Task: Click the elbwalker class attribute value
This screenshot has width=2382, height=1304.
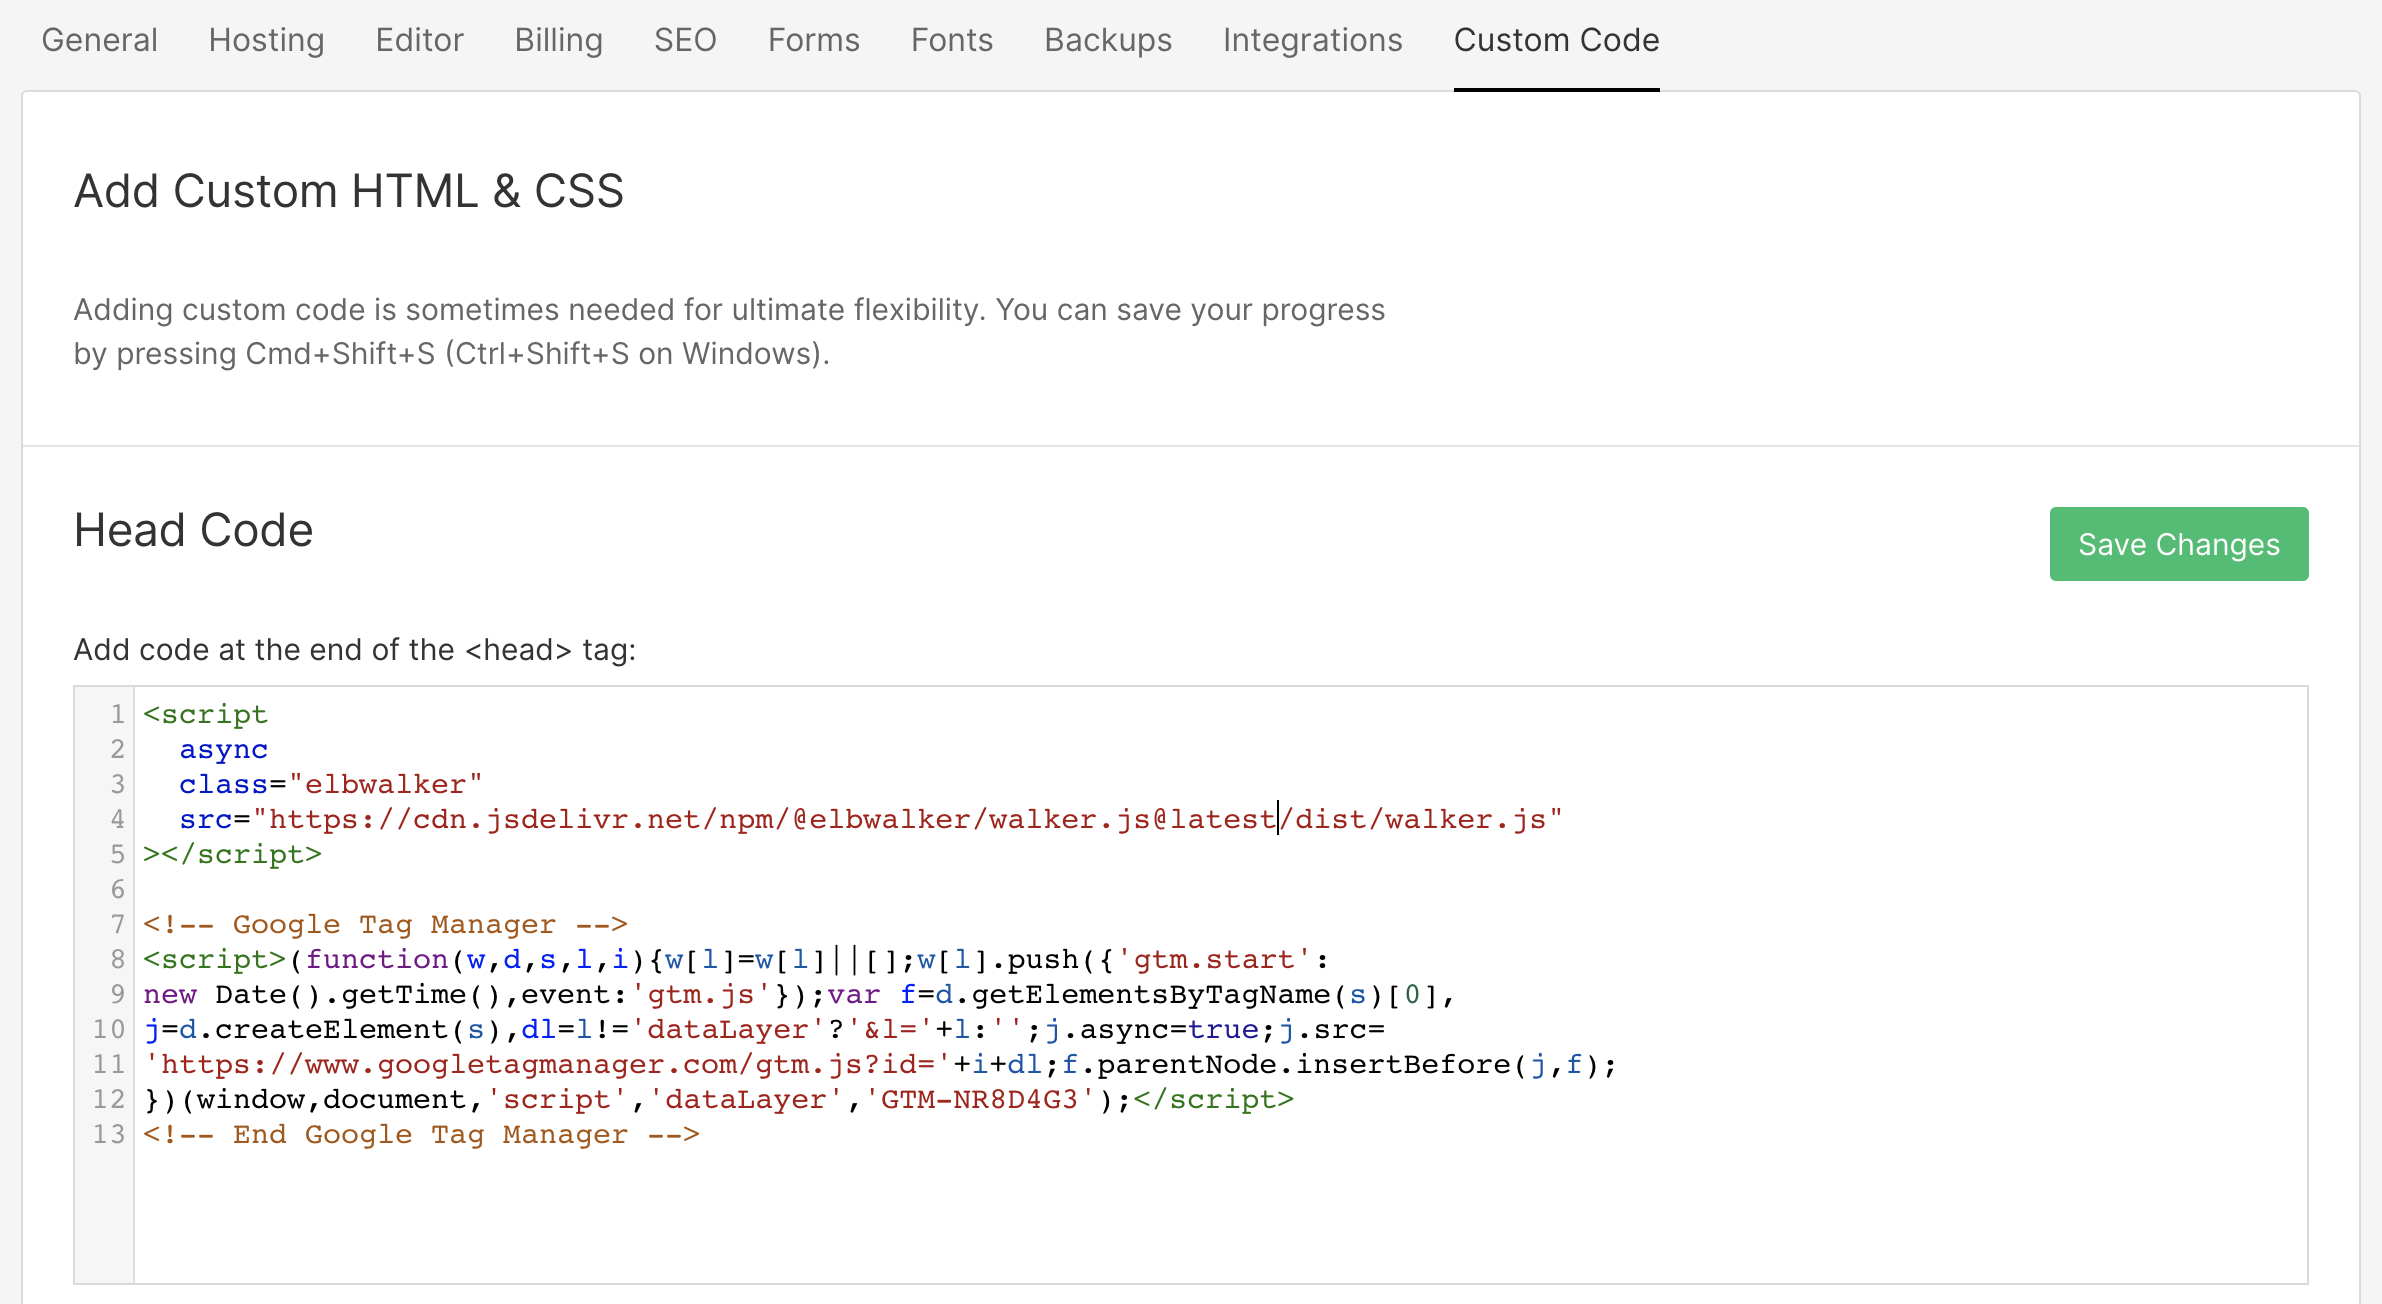Action: pos(392,784)
